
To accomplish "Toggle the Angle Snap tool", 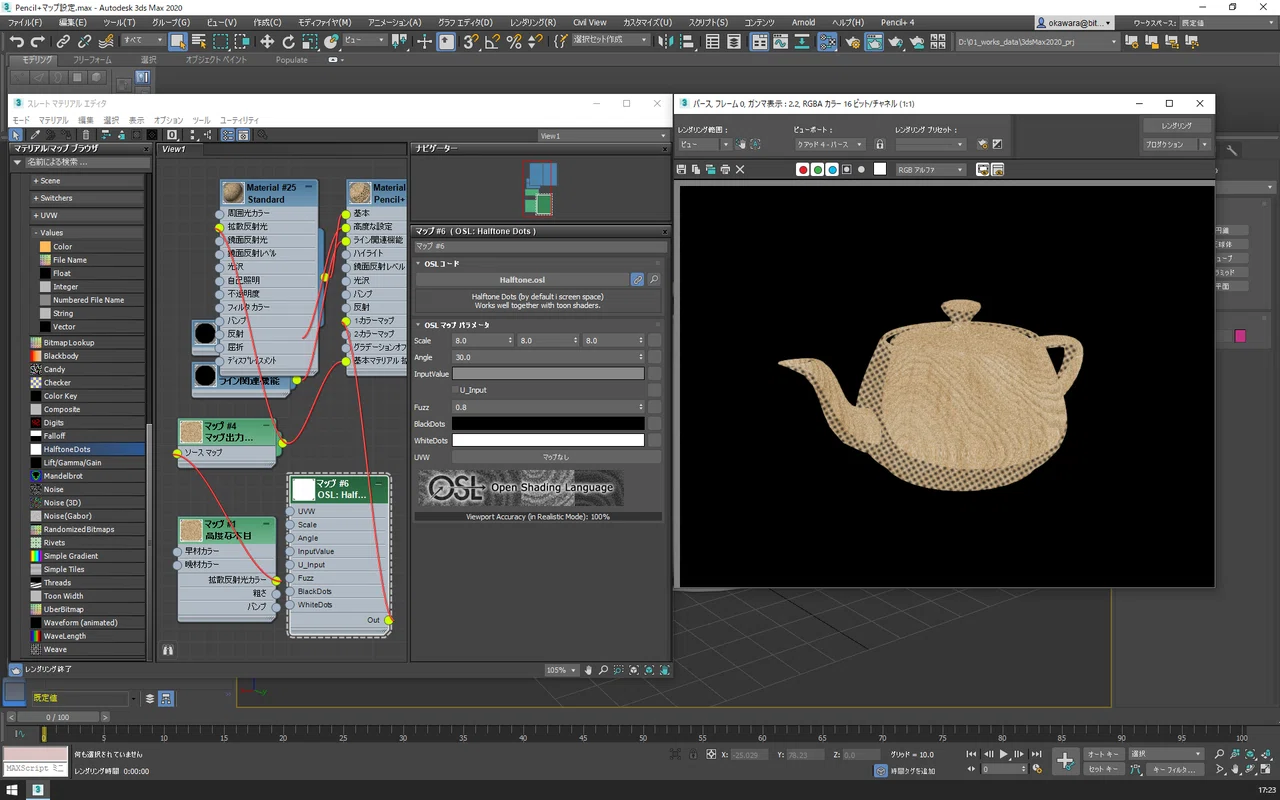I will click(491, 41).
